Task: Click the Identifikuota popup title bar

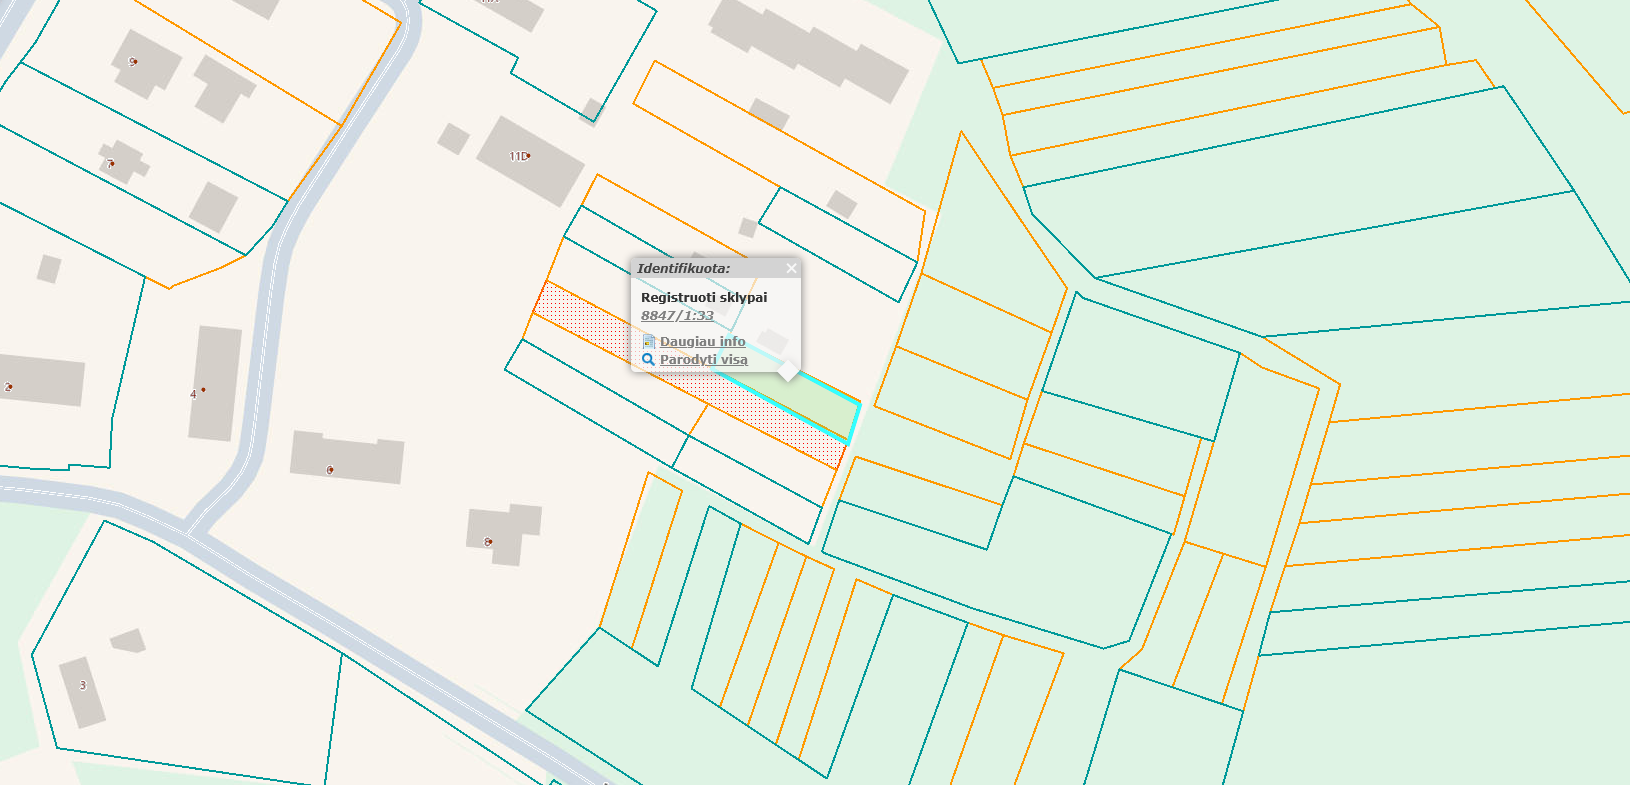Action: coord(700,268)
